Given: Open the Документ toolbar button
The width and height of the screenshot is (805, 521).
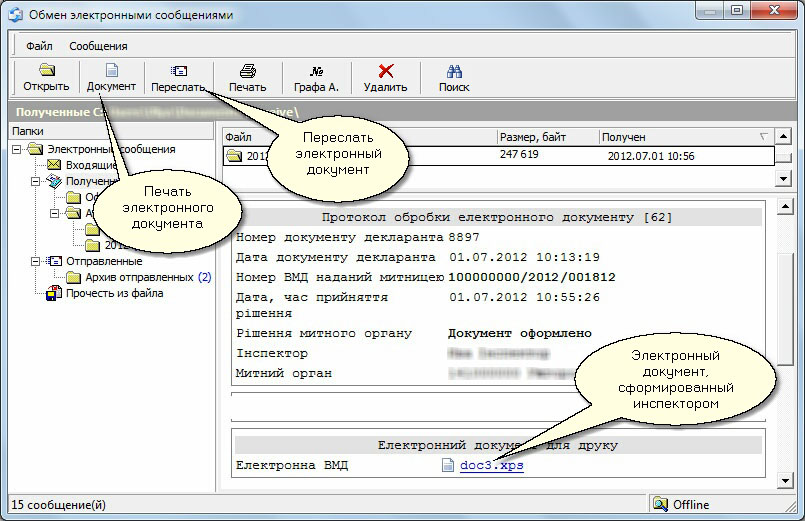Looking at the screenshot, I should pyautogui.click(x=111, y=78).
